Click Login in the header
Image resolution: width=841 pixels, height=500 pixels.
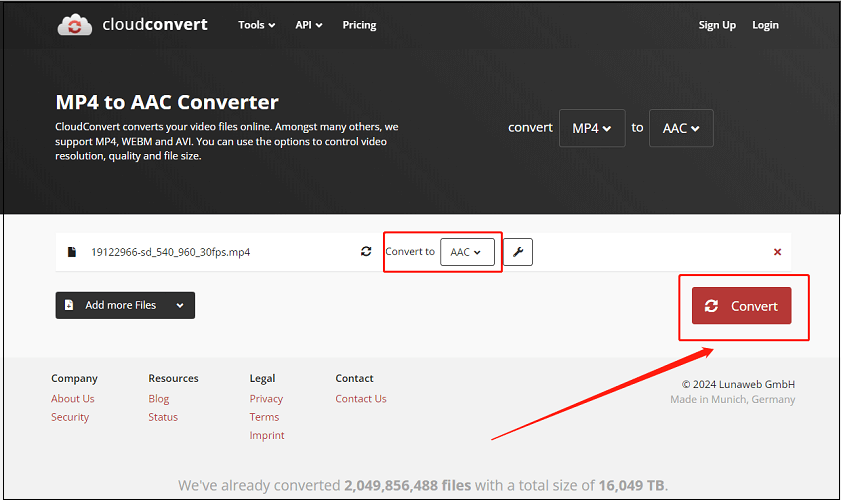click(765, 25)
